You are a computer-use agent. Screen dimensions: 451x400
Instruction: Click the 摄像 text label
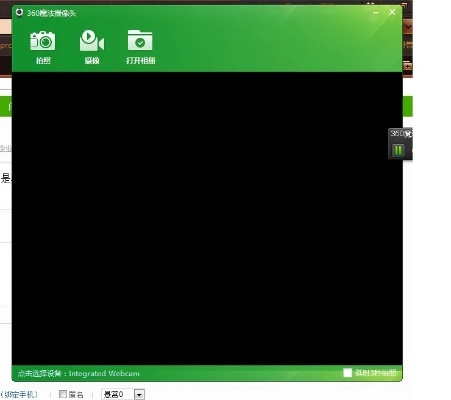click(92, 61)
